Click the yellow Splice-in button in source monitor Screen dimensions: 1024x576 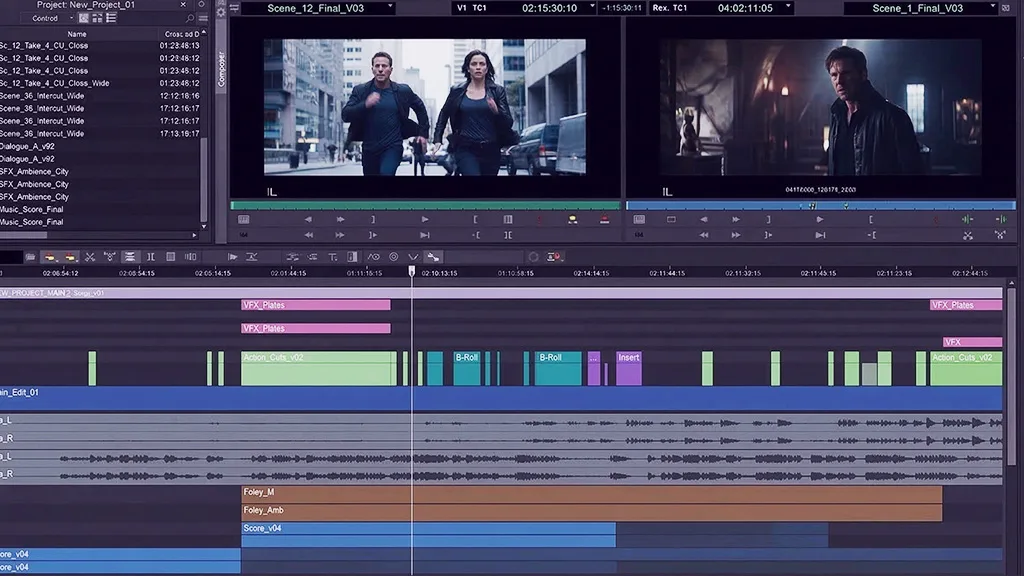click(x=572, y=219)
